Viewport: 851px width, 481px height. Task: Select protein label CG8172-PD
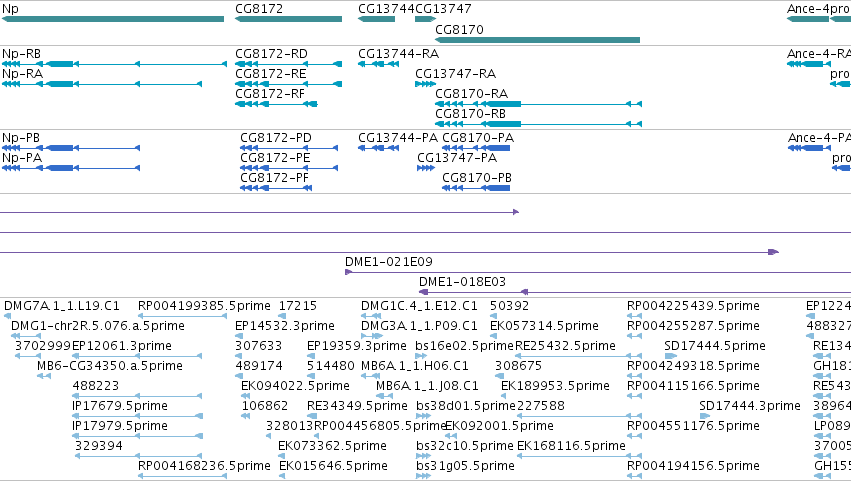pos(276,138)
